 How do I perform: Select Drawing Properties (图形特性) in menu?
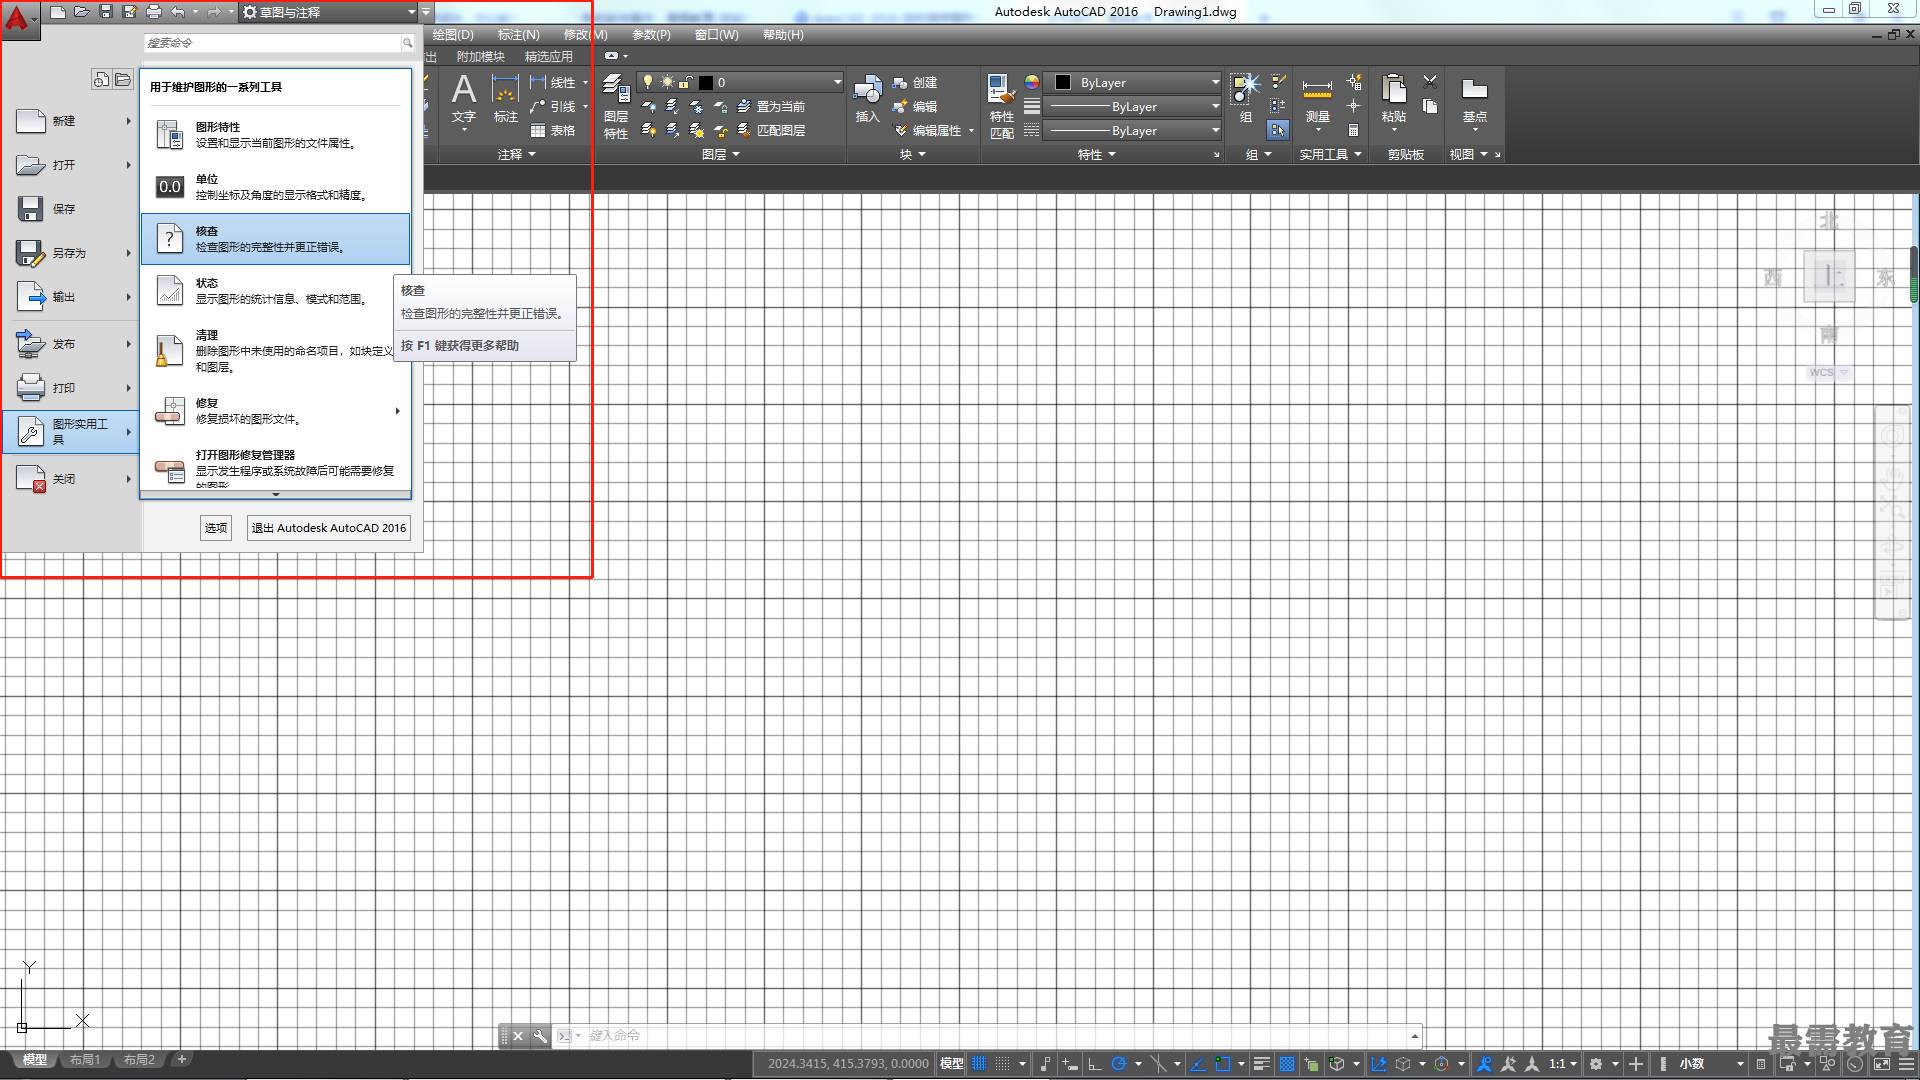pos(275,135)
